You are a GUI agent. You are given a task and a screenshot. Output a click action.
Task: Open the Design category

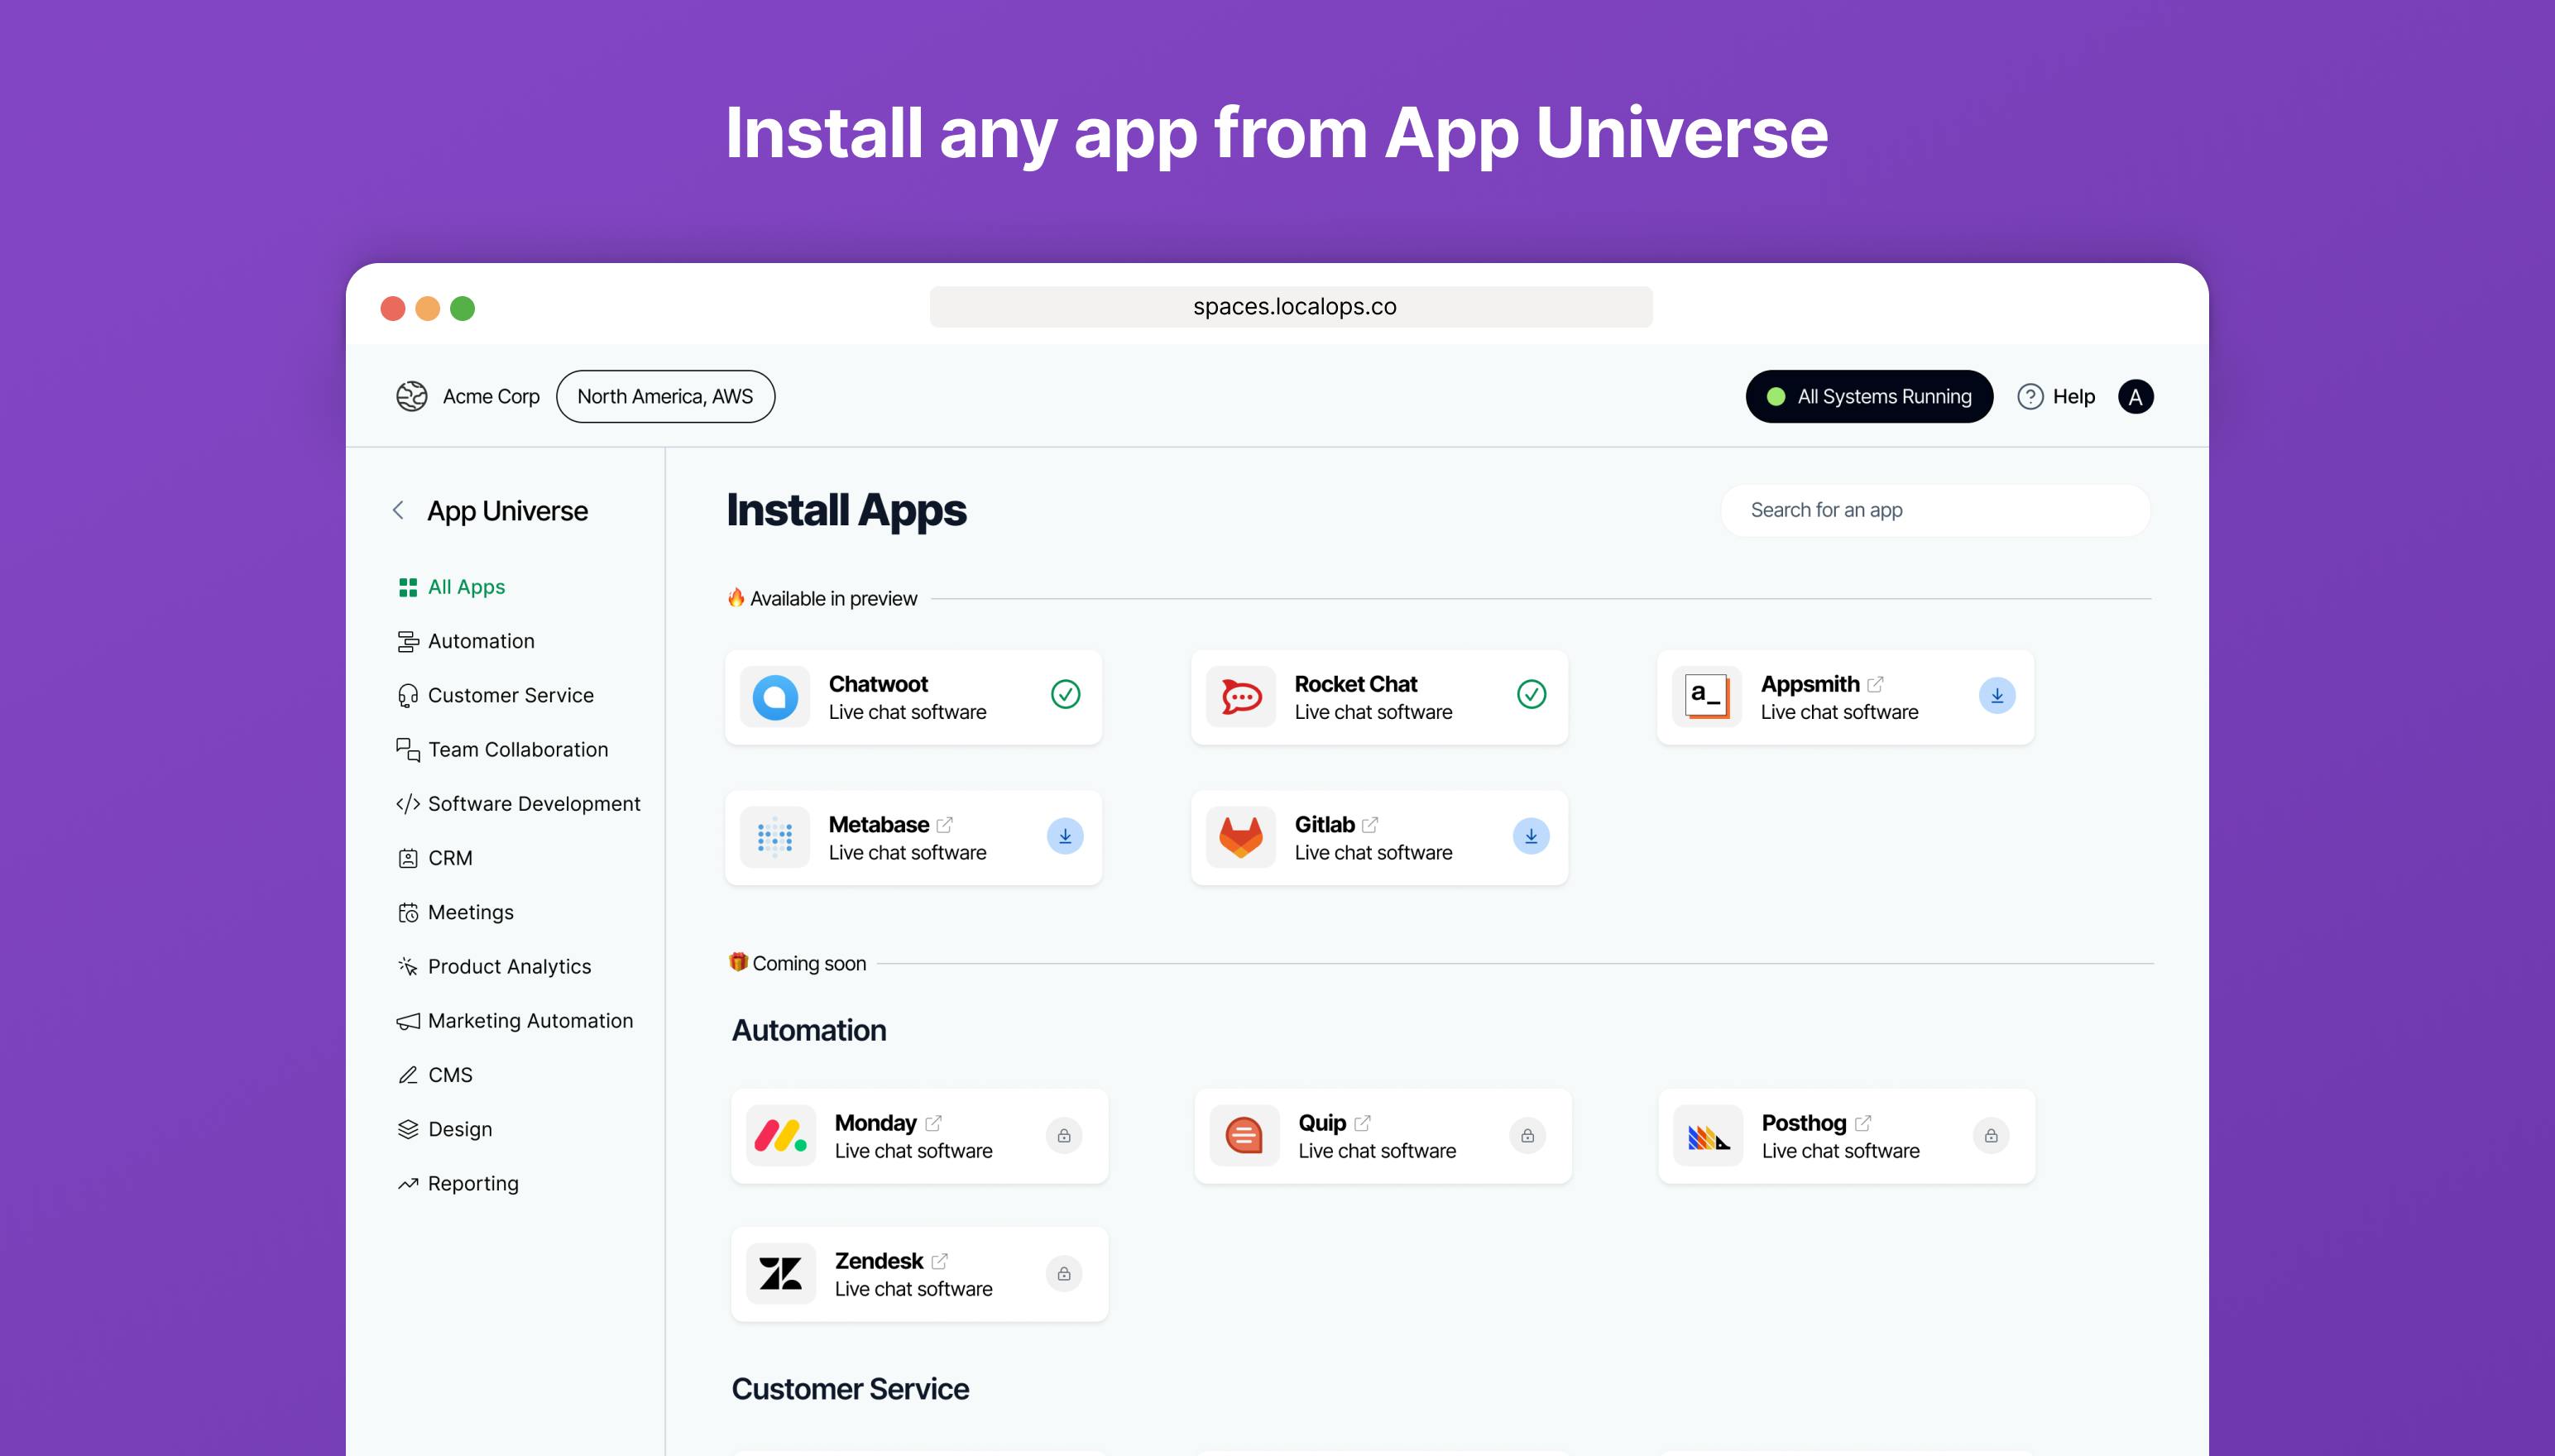click(x=445, y=1129)
